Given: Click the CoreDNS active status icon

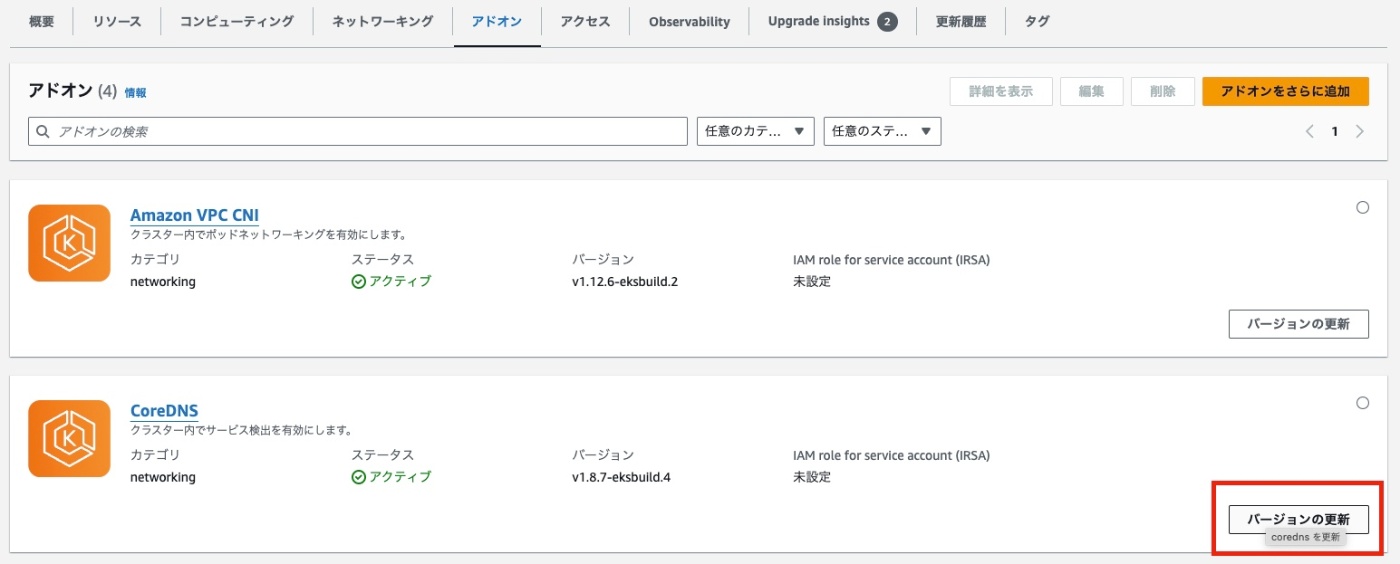Looking at the screenshot, I should [358, 477].
